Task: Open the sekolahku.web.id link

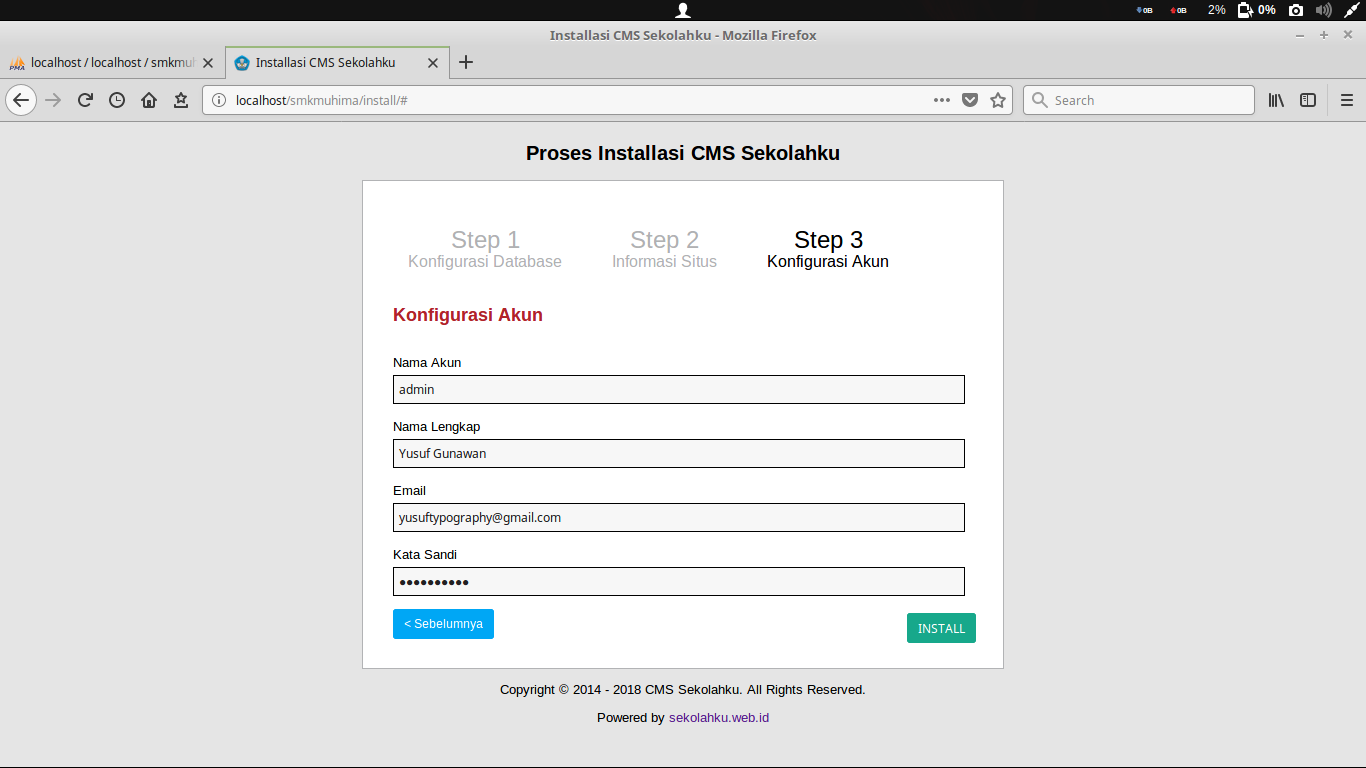Action: point(718,717)
